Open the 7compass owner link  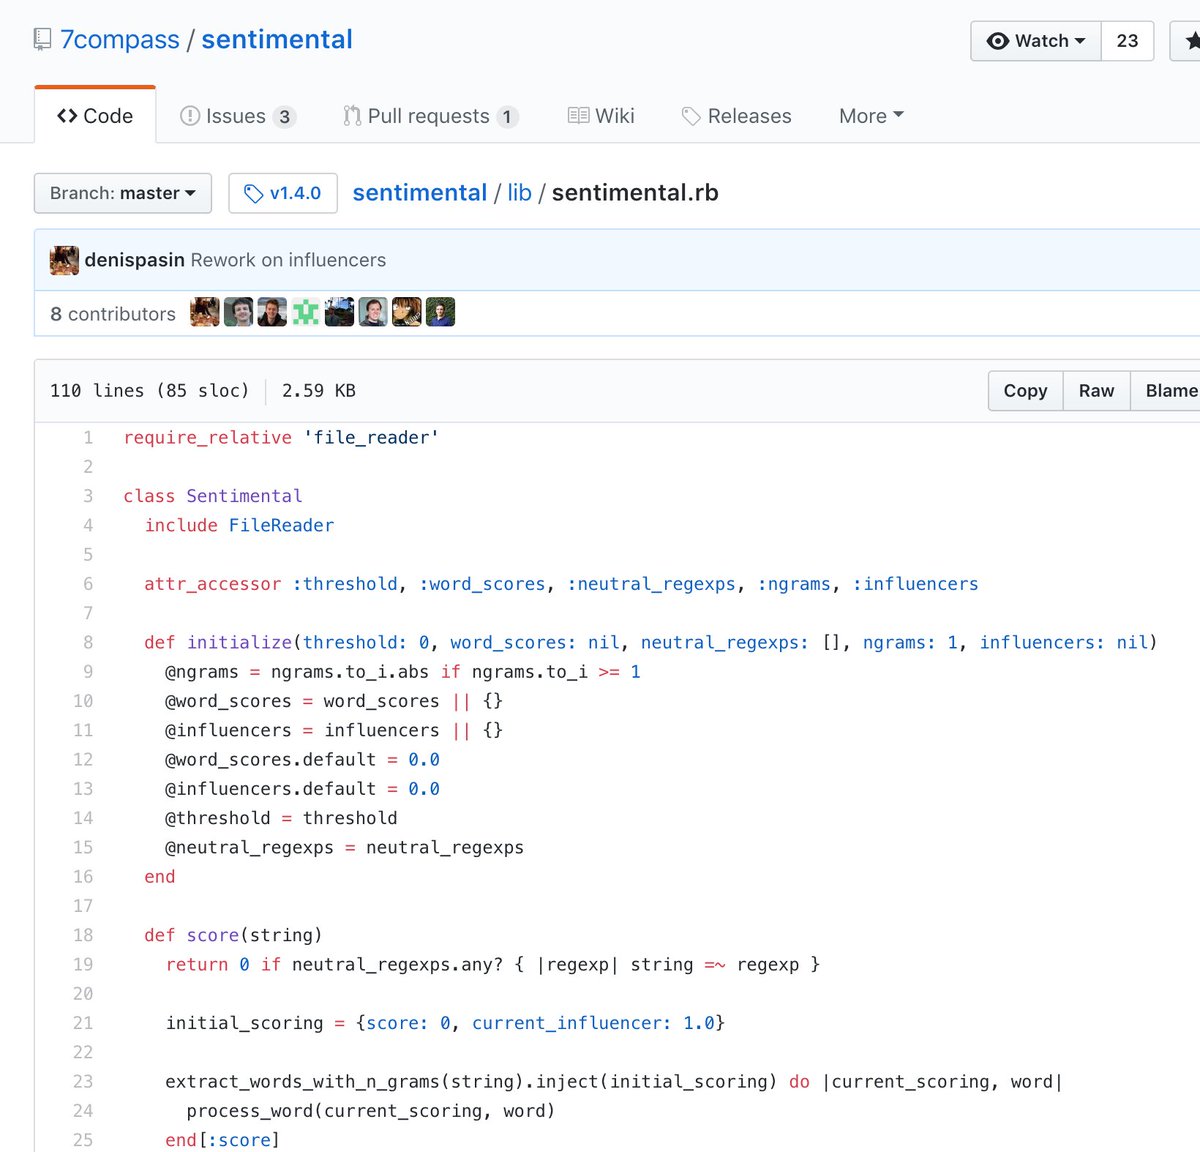click(x=120, y=40)
